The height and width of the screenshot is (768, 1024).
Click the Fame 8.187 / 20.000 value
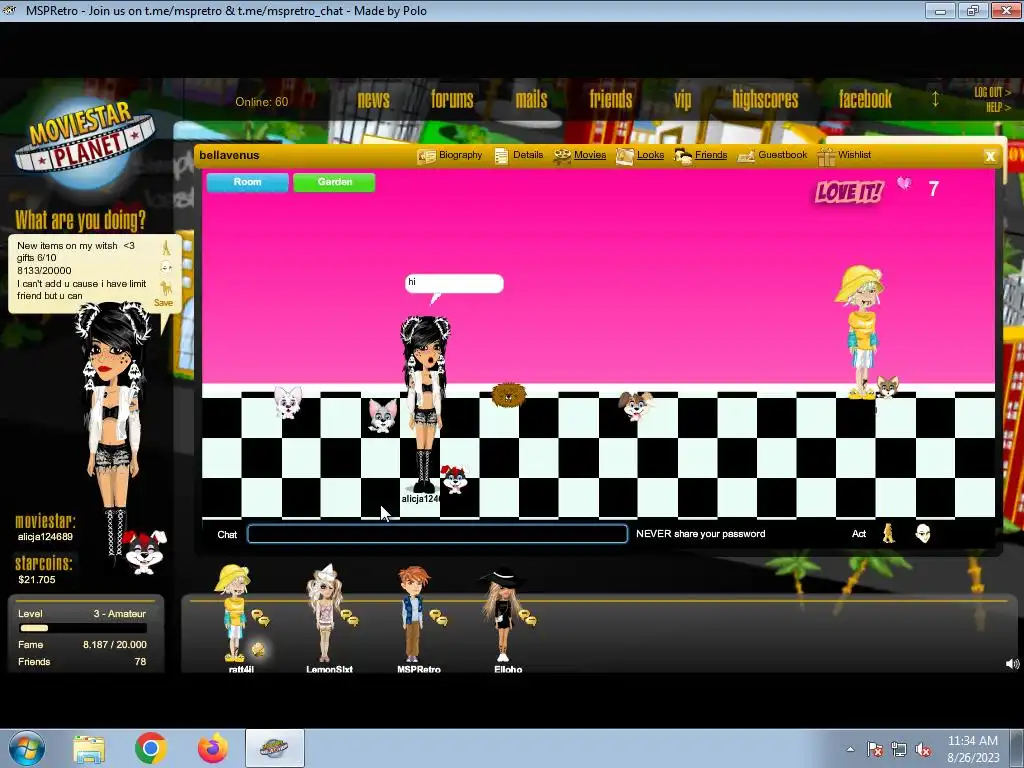tap(114, 645)
